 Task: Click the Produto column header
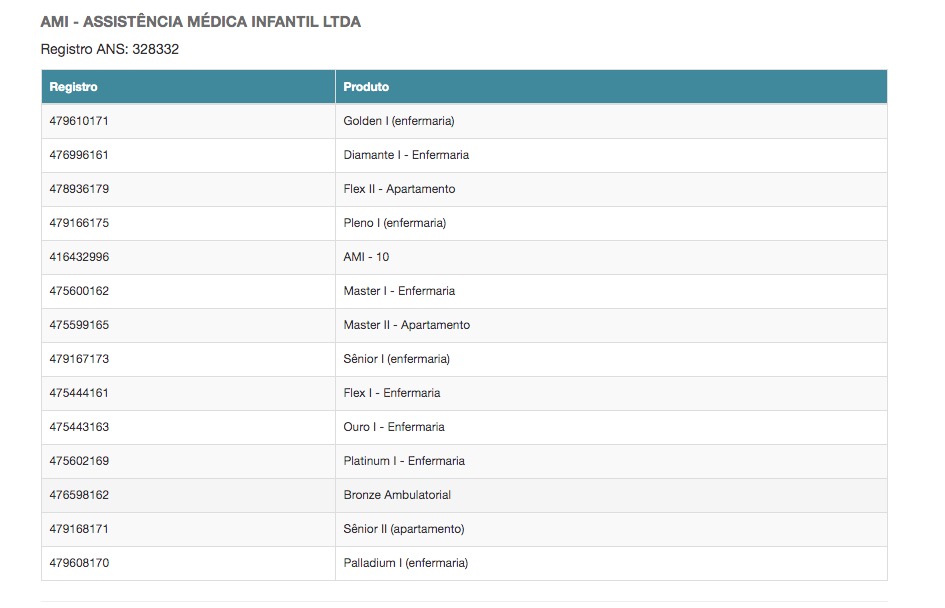pos(366,87)
